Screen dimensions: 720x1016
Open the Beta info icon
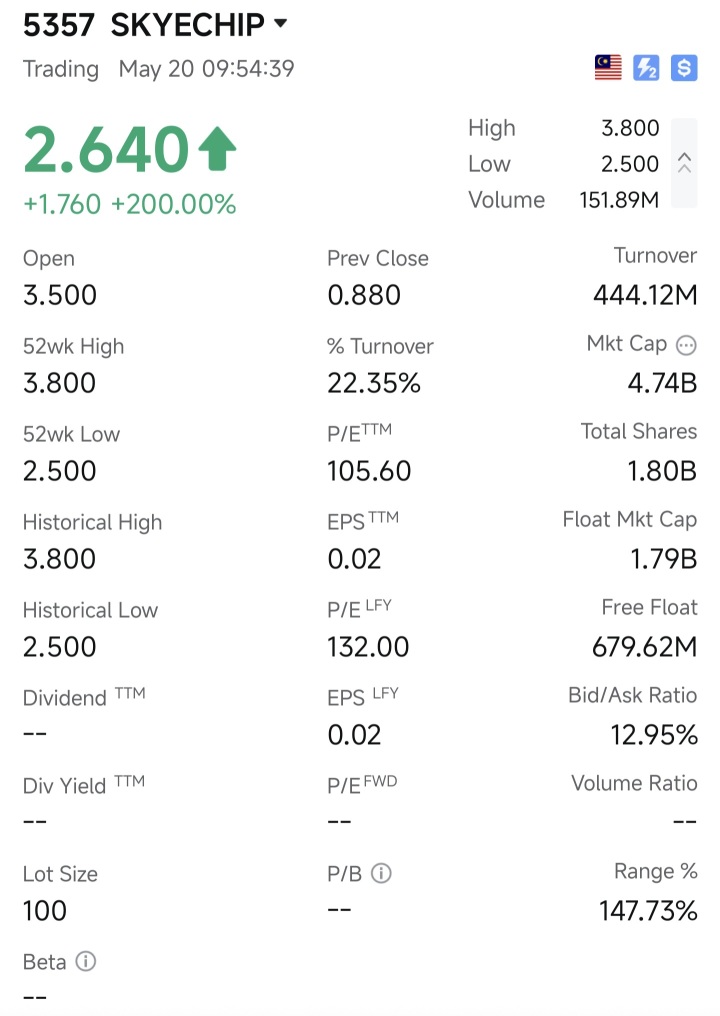pos(86,961)
